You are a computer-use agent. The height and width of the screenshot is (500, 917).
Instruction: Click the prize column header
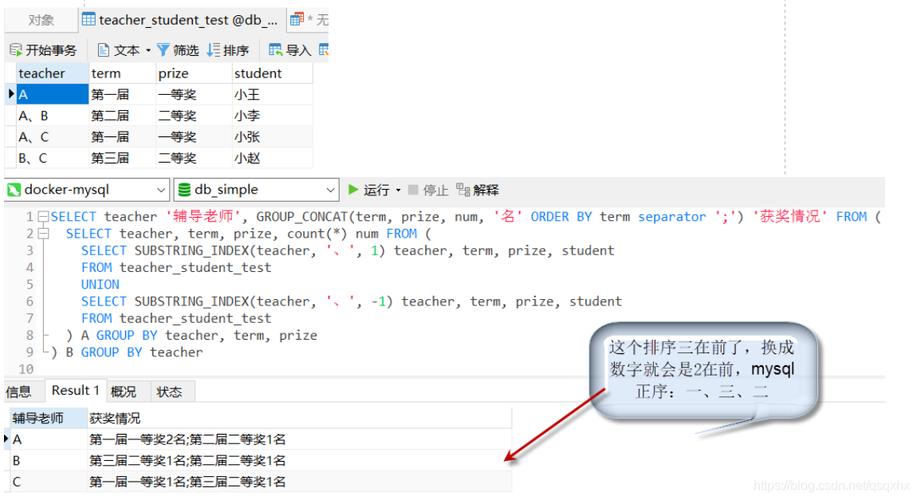(x=194, y=73)
